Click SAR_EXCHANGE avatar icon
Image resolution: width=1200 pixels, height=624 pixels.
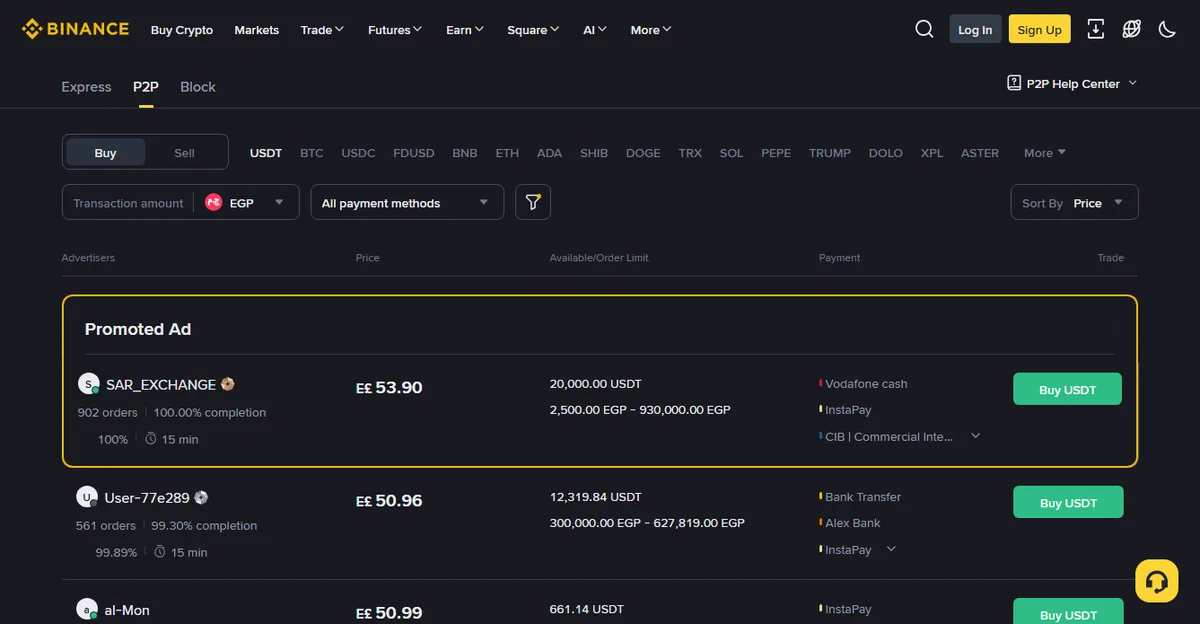click(x=89, y=384)
